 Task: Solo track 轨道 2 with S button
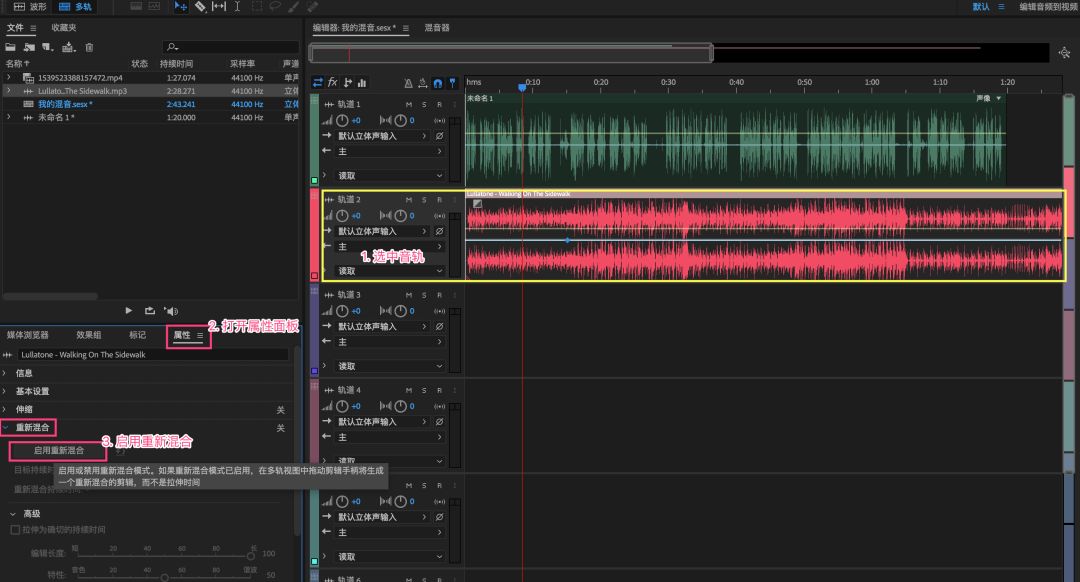point(423,200)
